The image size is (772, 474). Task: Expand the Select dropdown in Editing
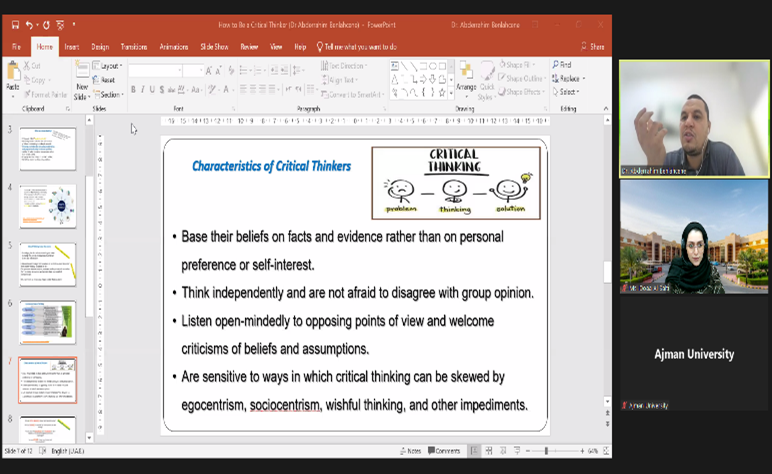click(570, 92)
